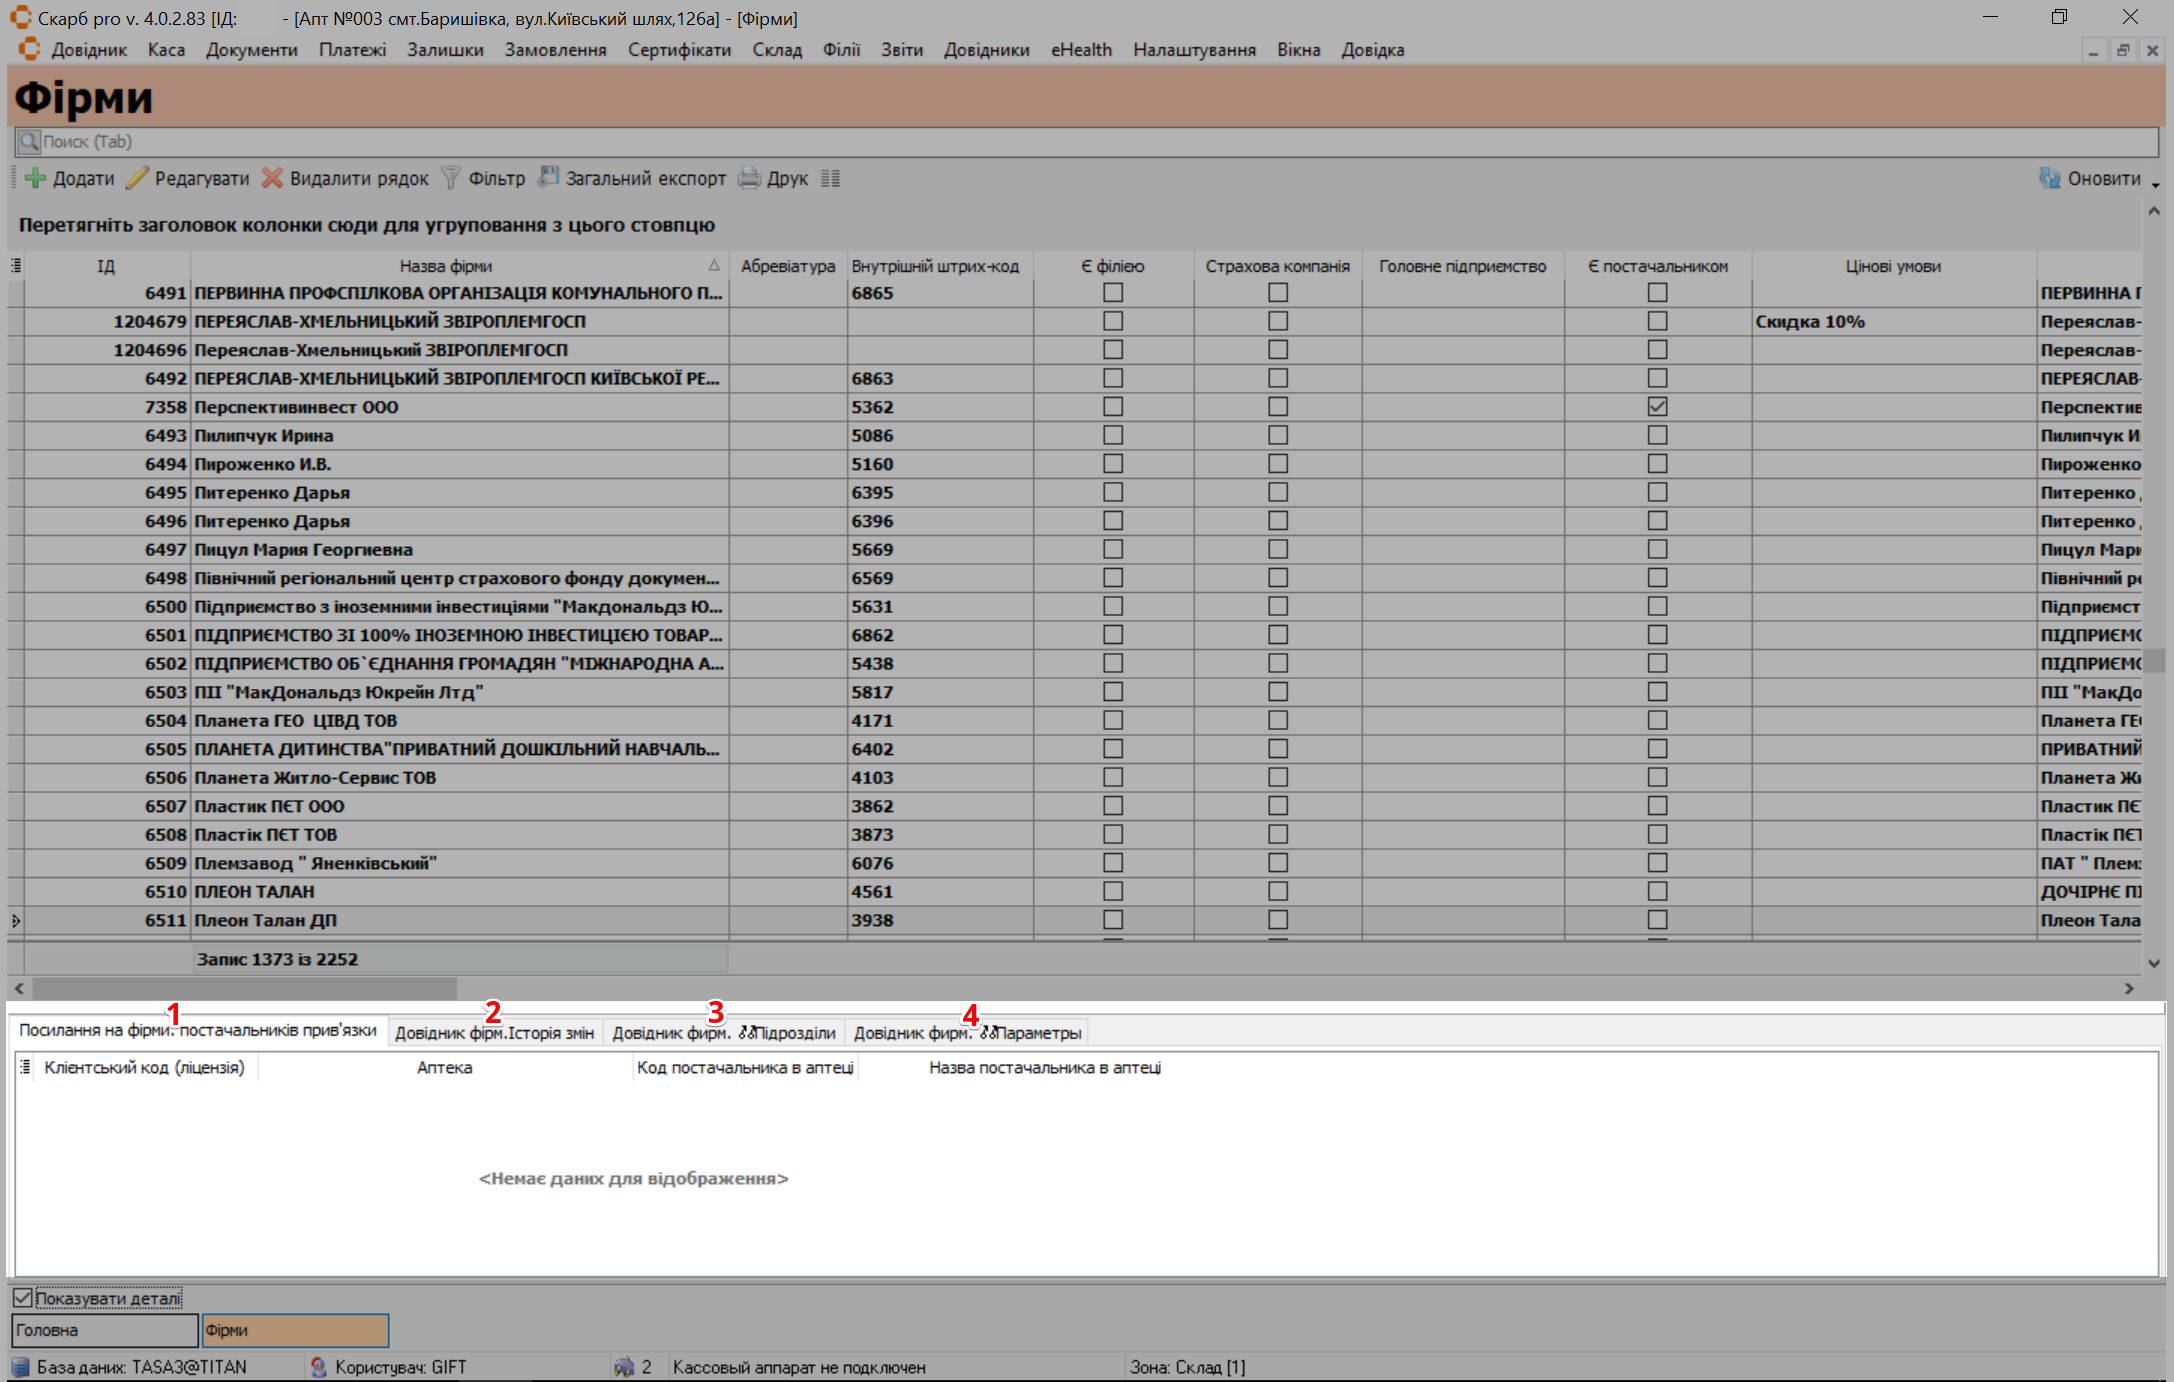The height and width of the screenshot is (1382, 2174).
Task: Sort by Назва фірми column header
Action: click(x=446, y=266)
